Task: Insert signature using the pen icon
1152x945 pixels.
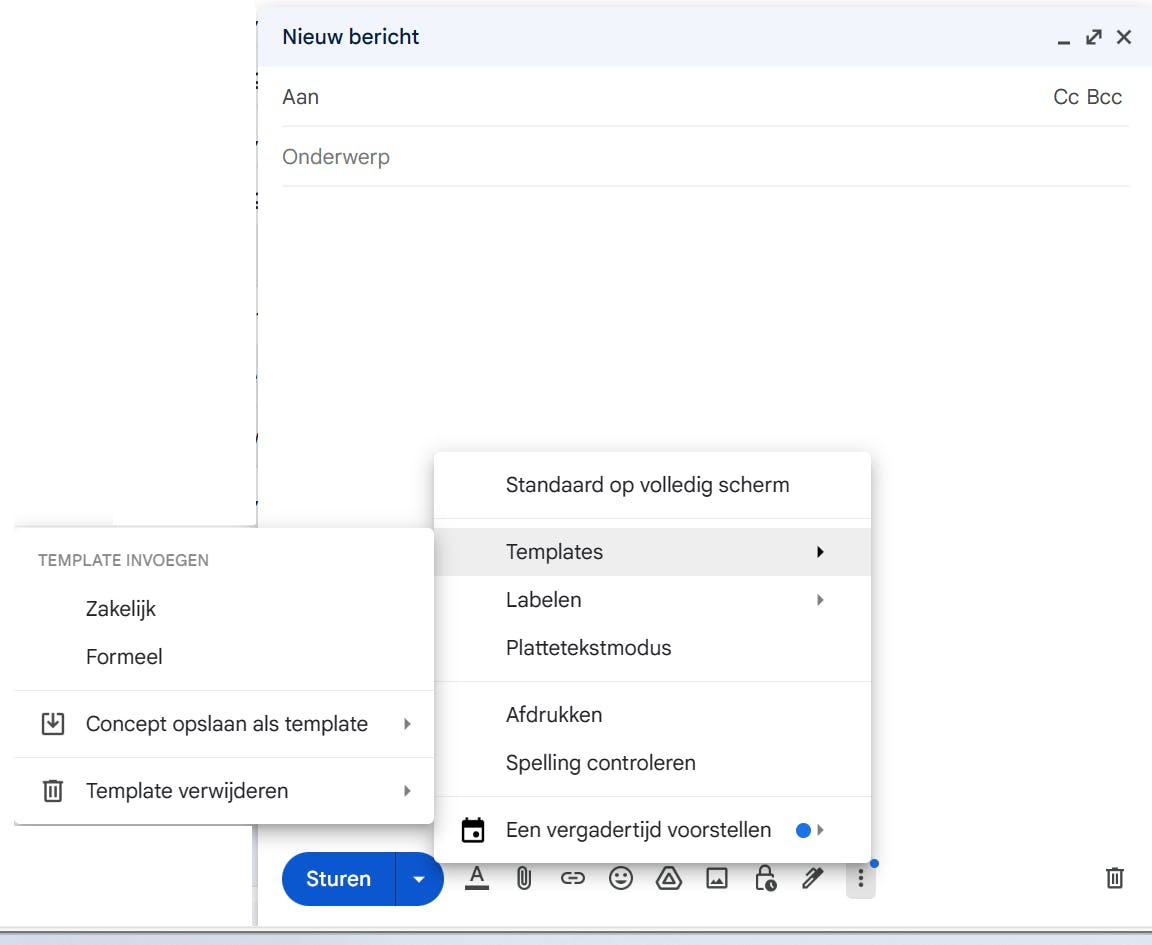Action: pos(812,879)
